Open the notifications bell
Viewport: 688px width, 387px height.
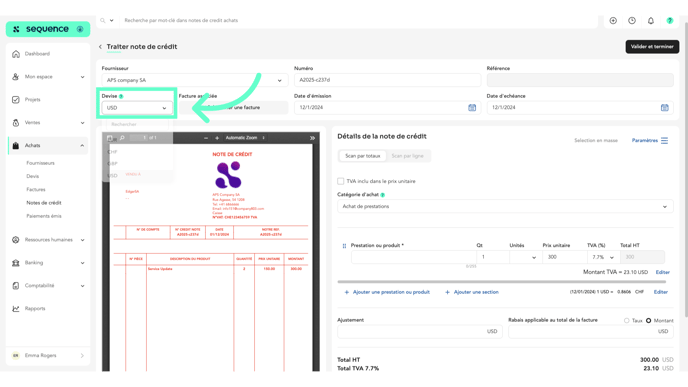pyautogui.click(x=651, y=21)
